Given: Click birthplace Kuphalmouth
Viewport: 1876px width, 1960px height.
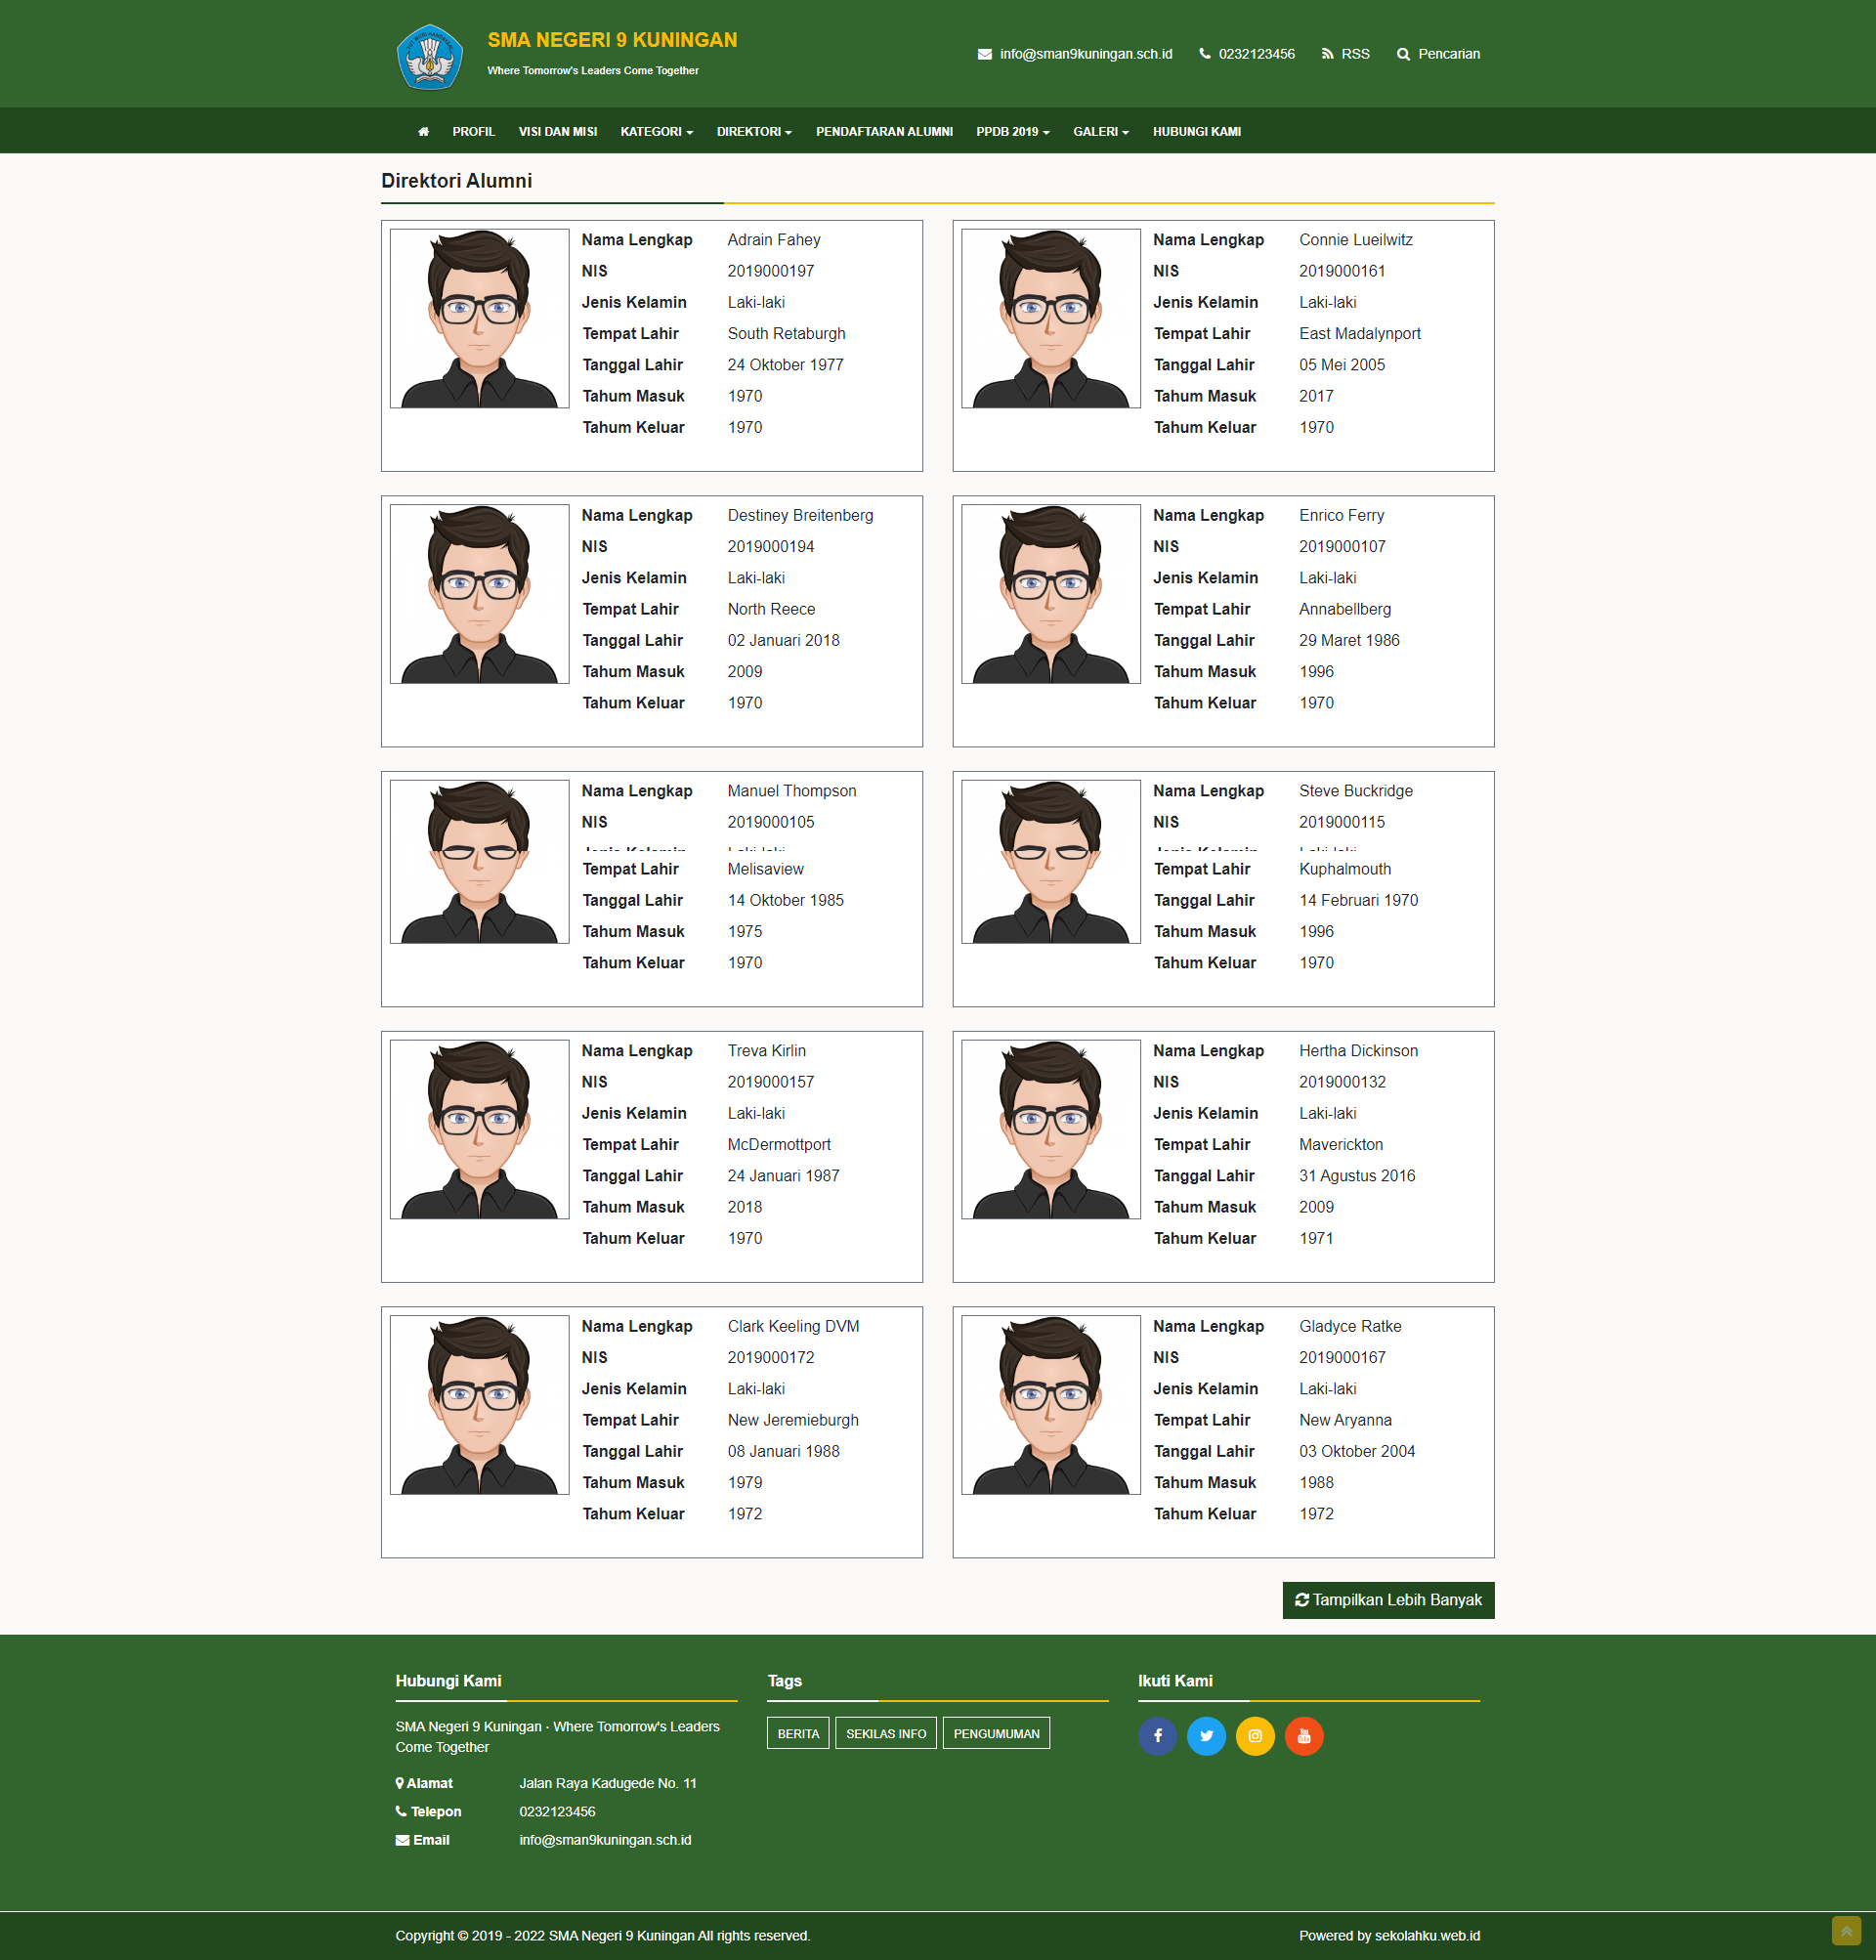Looking at the screenshot, I should (x=1344, y=869).
